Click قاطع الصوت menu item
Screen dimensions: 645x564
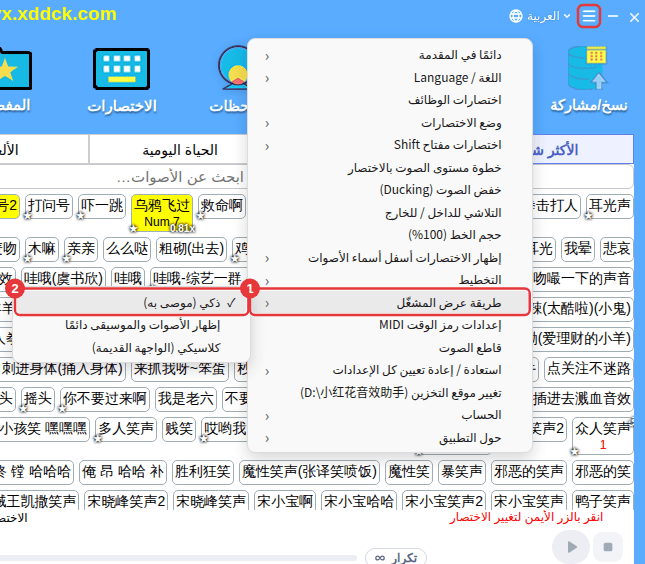click(x=390, y=348)
